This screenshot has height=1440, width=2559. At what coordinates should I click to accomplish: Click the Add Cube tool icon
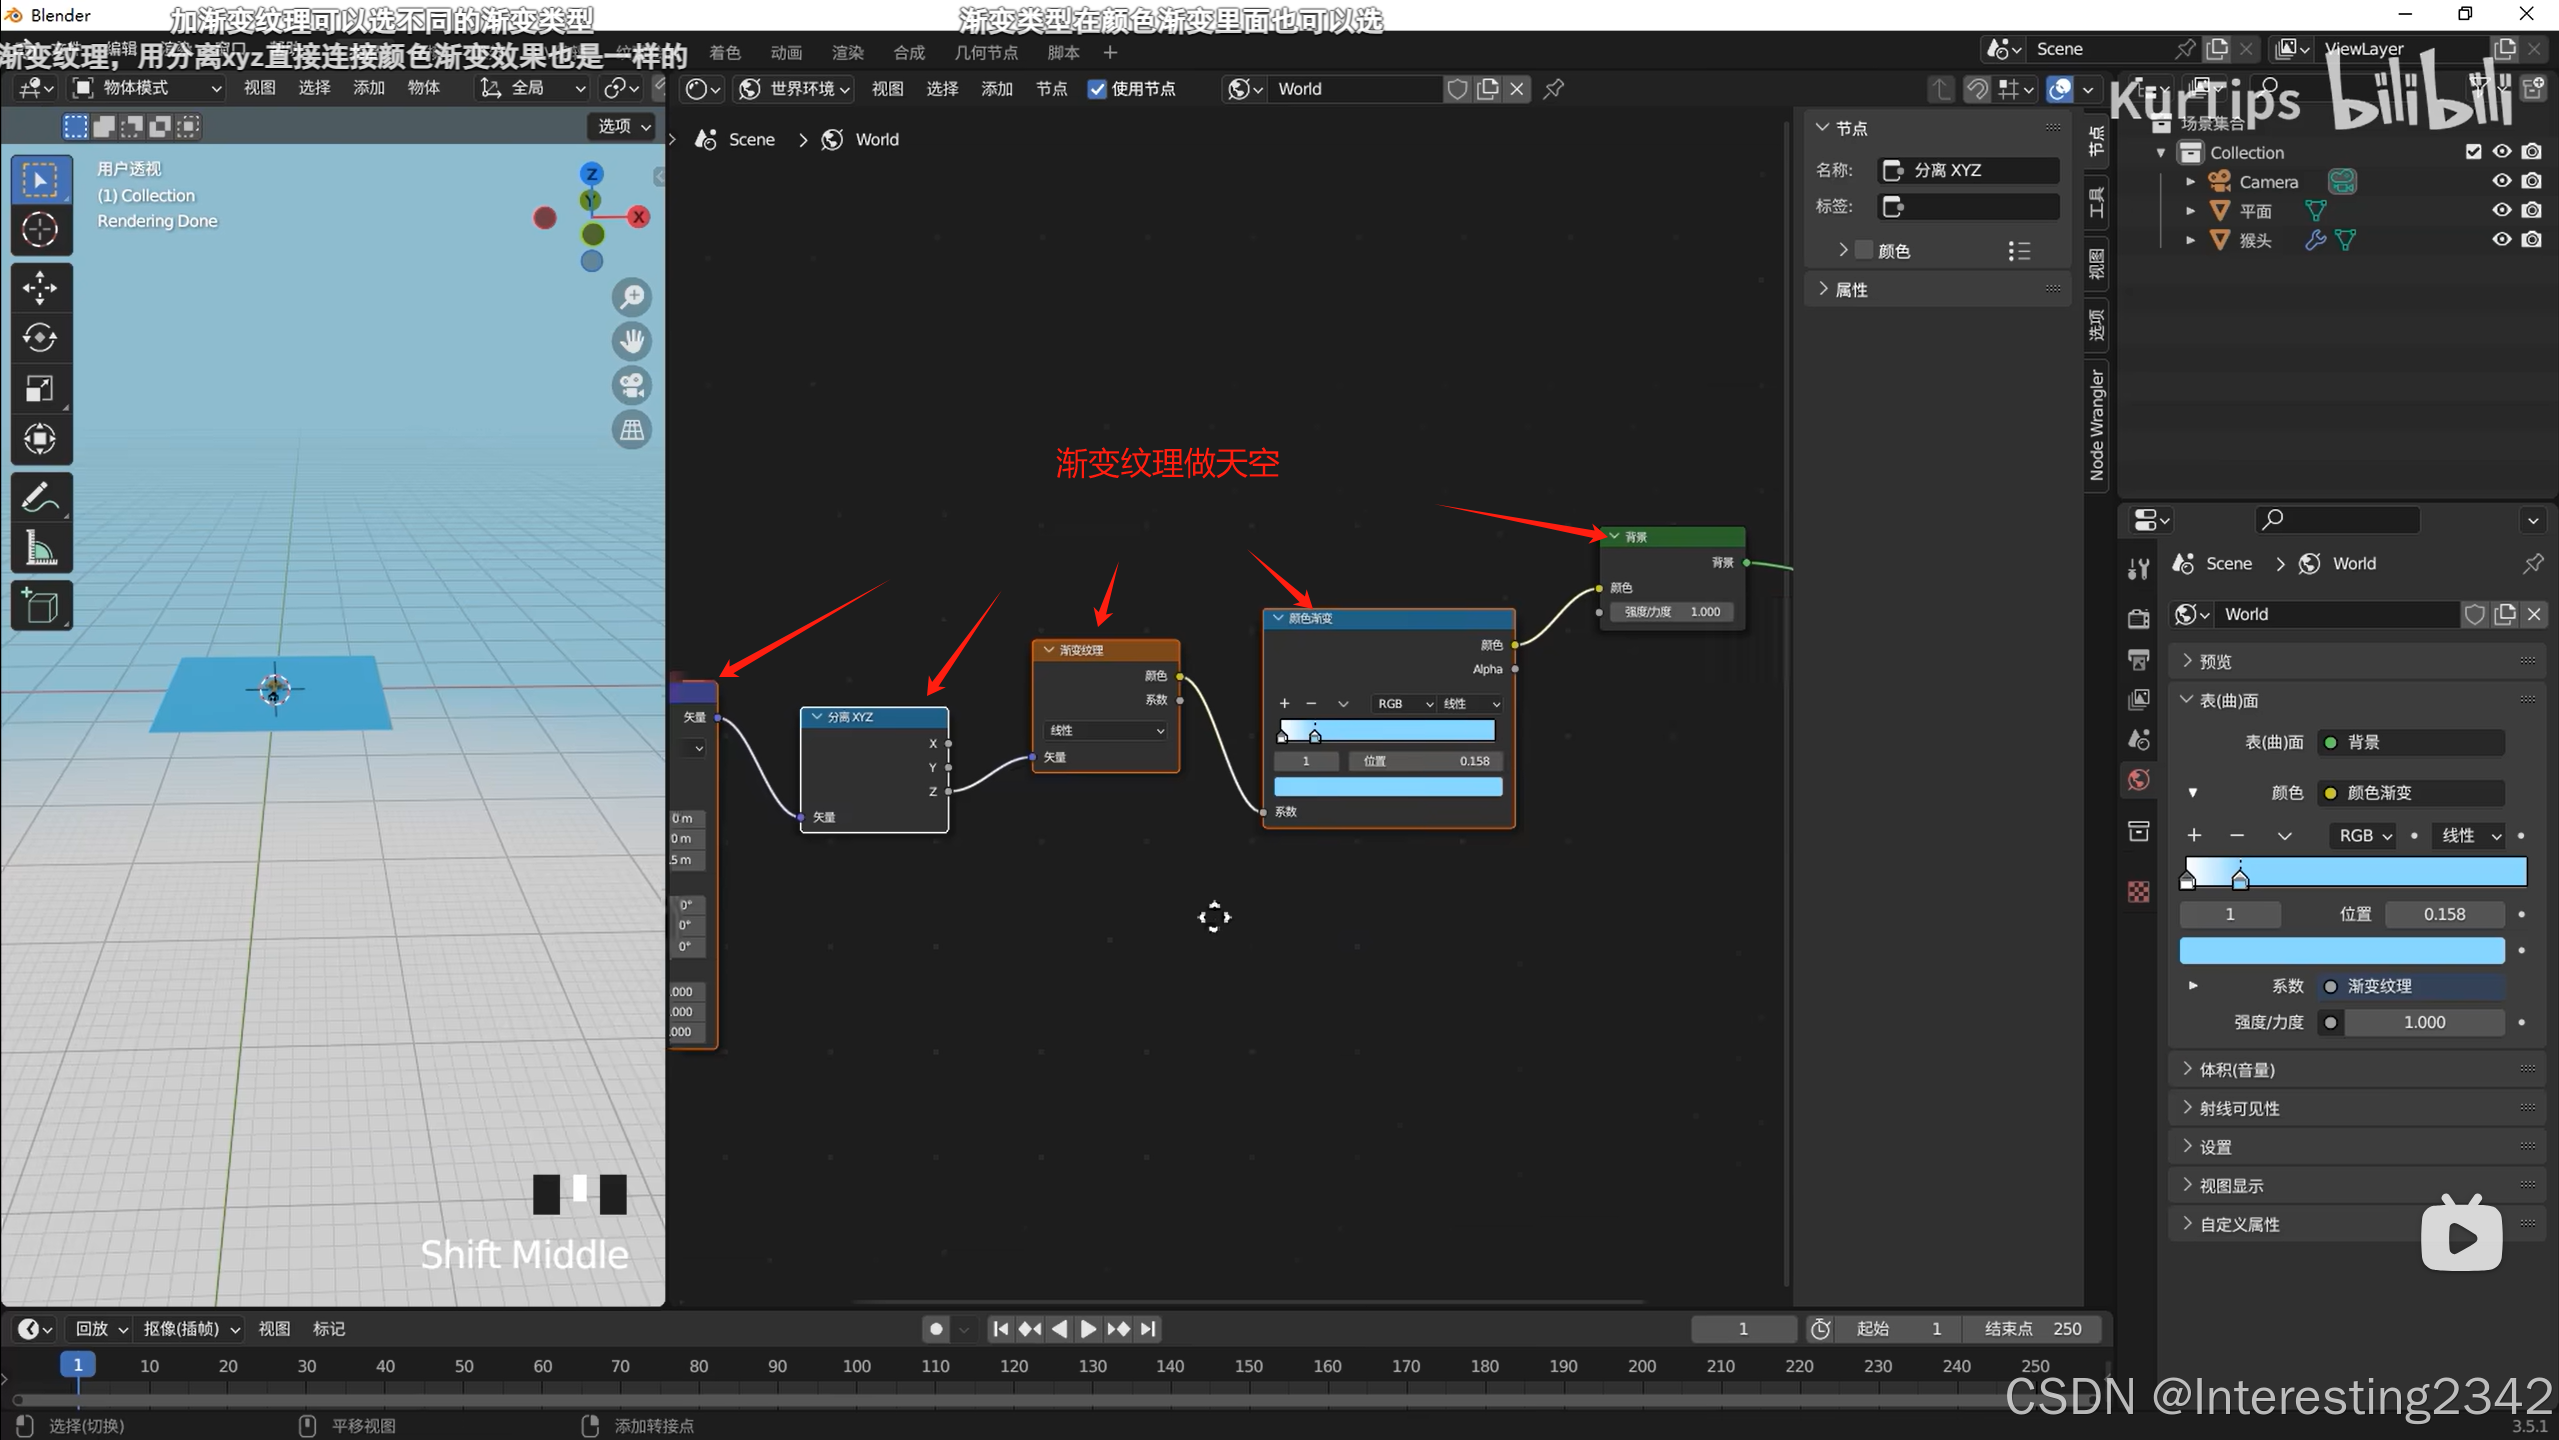pyautogui.click(x=40, y=606)
